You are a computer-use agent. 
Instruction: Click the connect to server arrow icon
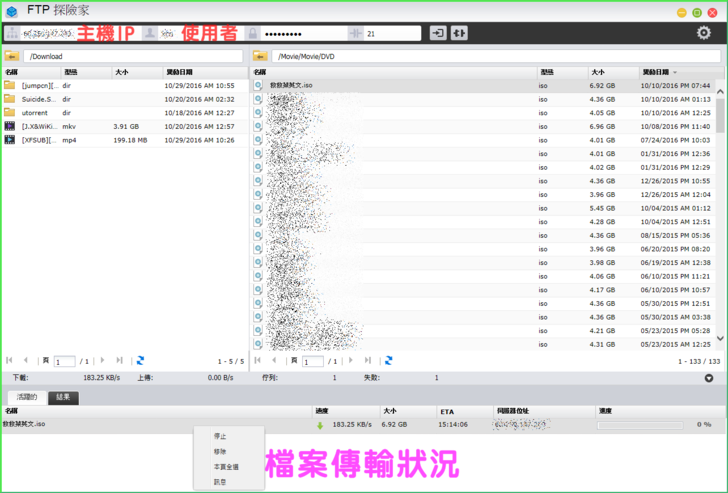(438, 33)
